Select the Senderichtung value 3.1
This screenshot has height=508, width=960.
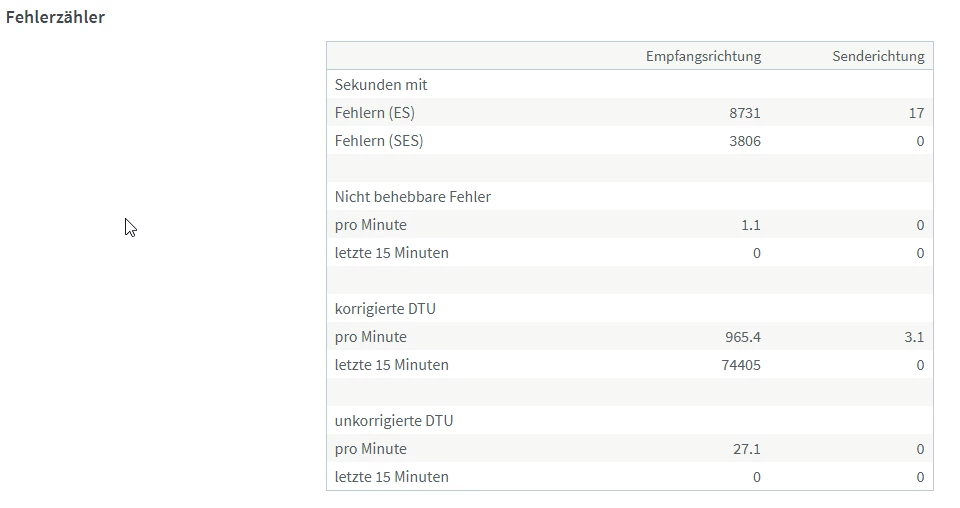914,337
